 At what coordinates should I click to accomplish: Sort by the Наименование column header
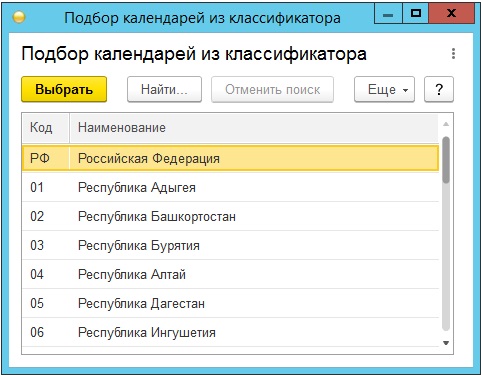pyautogui.click(x=254, y=128)
